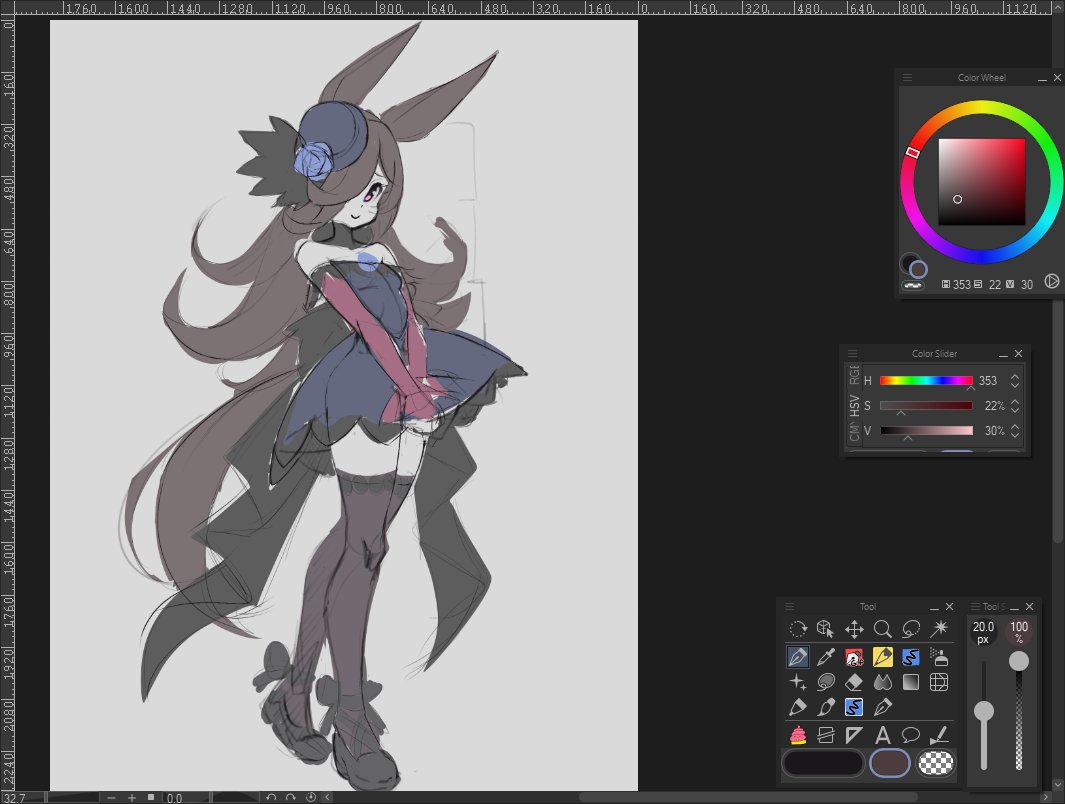Select the Blend droplets tool
The image size is (1065, 804).
[x=882, y=682]
